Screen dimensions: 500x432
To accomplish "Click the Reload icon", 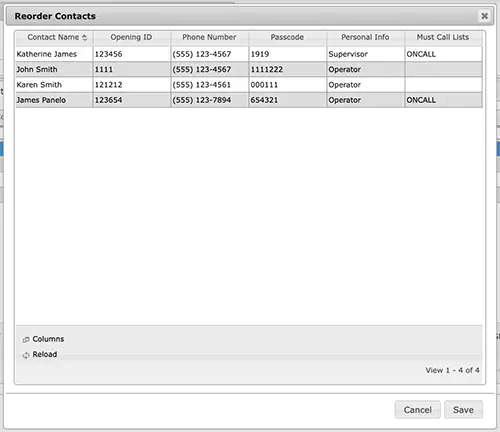I will coord(26,355).
